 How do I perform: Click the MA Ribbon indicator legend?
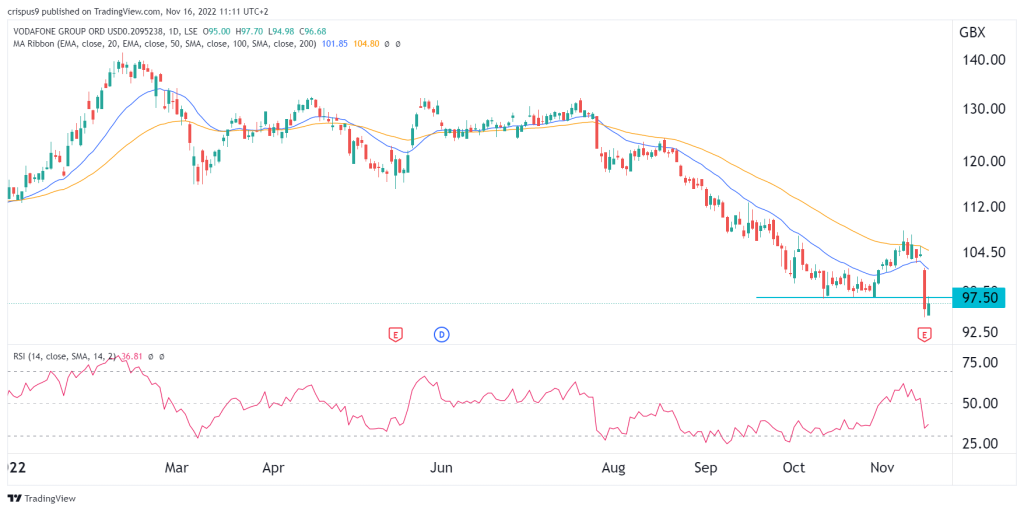coord(163,44)
